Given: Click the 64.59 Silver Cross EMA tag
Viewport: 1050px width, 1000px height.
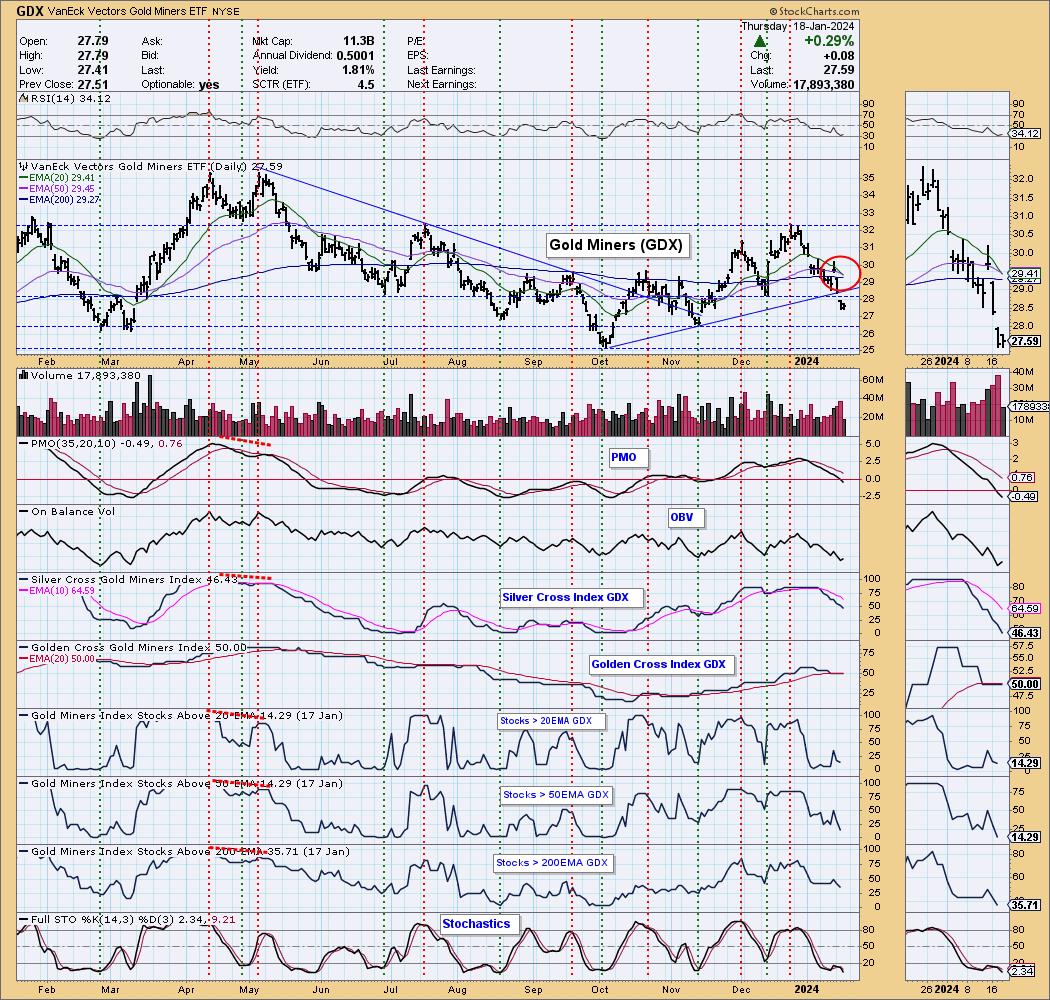Looking at the screenshot, I should (1025, 609).
